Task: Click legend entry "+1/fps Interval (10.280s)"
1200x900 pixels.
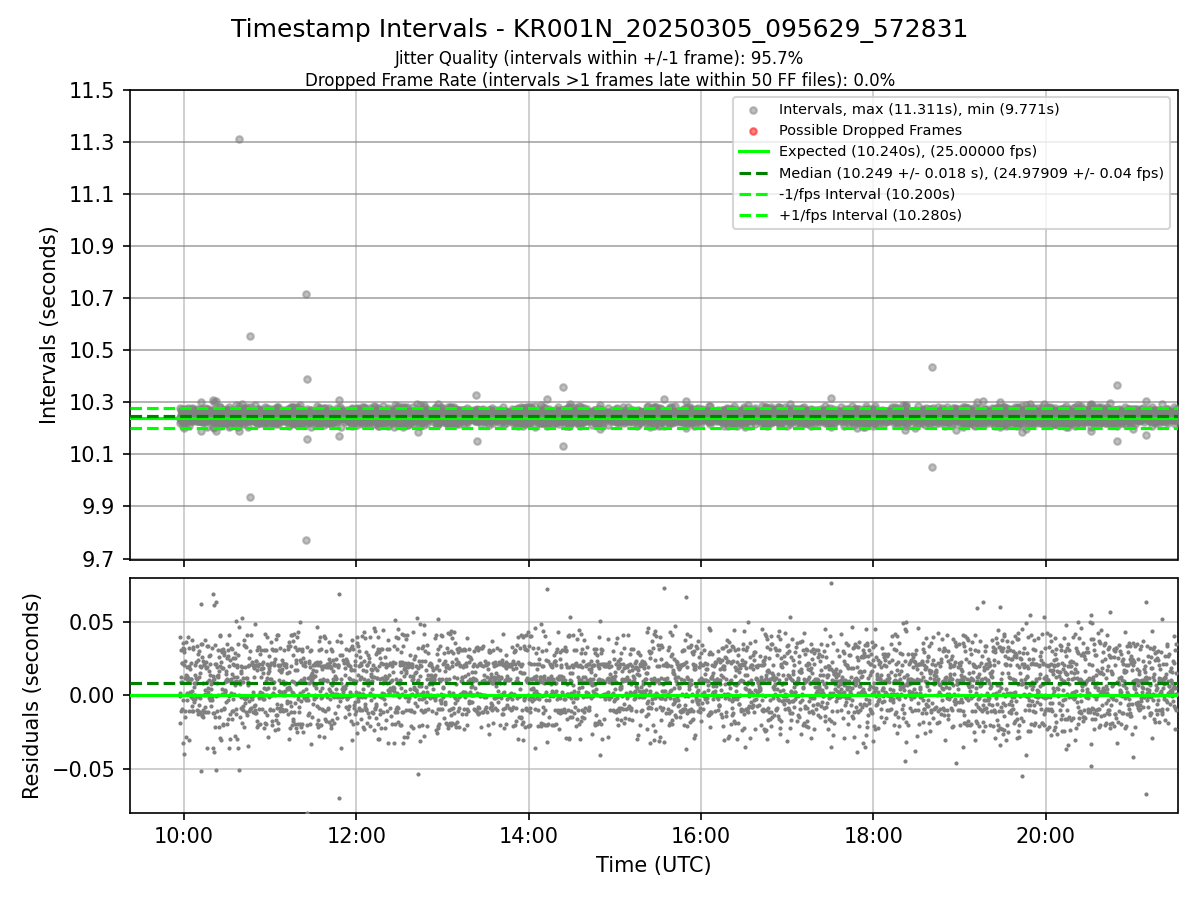Action: (x=870, y=214)
